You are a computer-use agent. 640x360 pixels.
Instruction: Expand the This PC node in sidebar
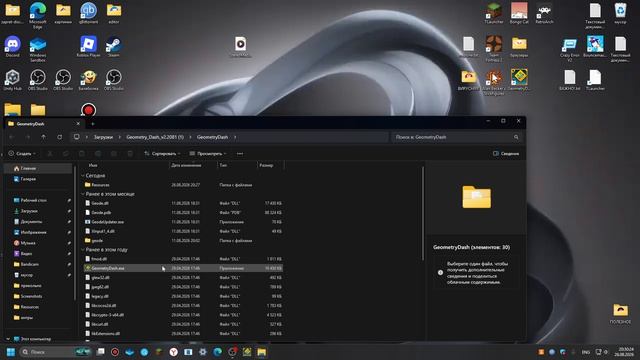(x=8, y=339)
